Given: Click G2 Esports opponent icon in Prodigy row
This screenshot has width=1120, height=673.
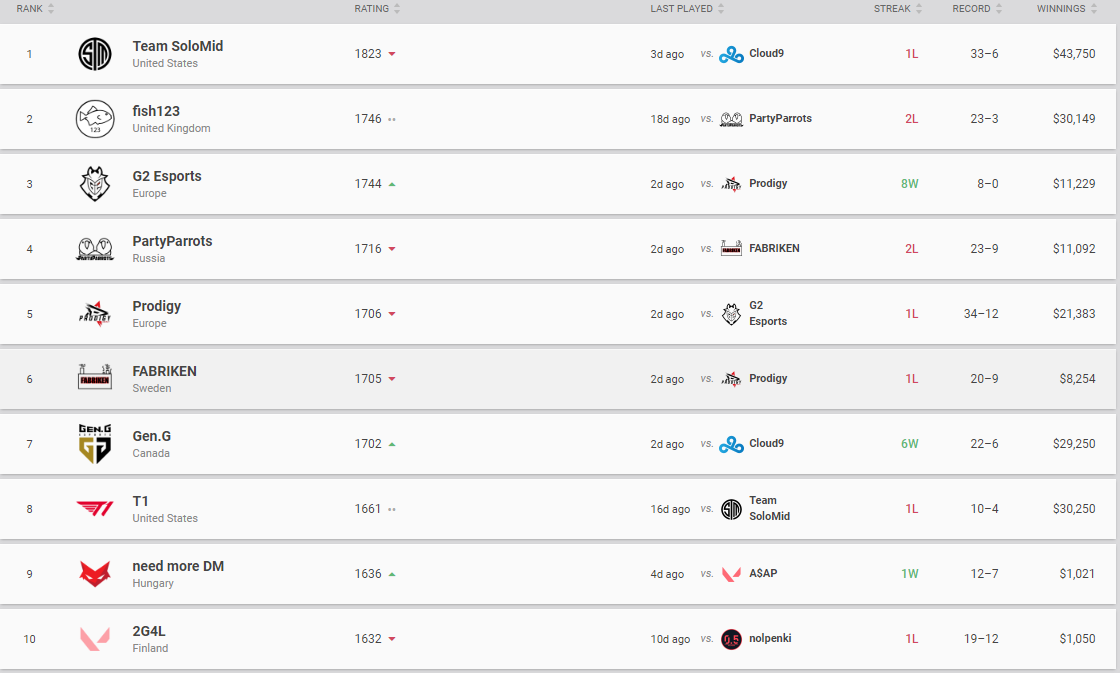Looking at the screenshot, I should tap(731, 314).
